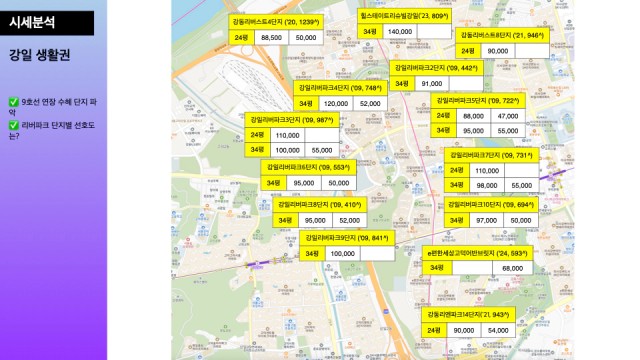Select the '강동리버스트4단지' title label

[x=276, y=22]
